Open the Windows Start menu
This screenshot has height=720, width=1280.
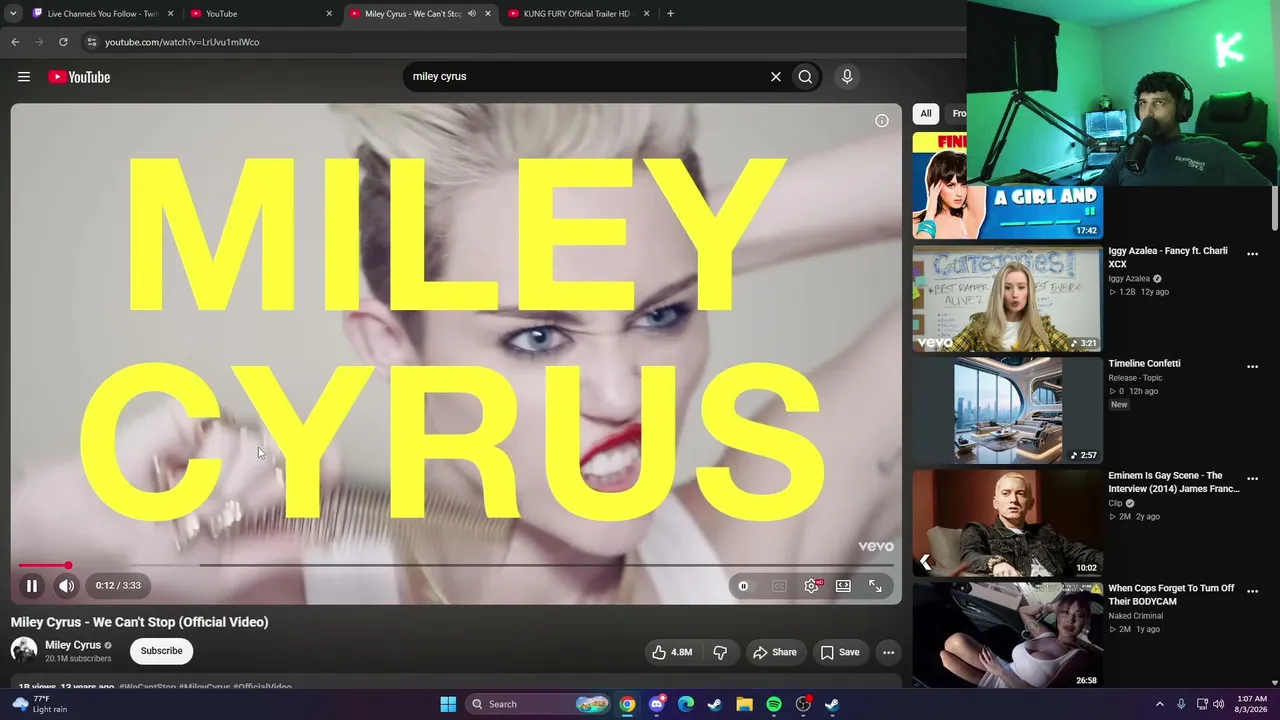(x=448, y=704)
